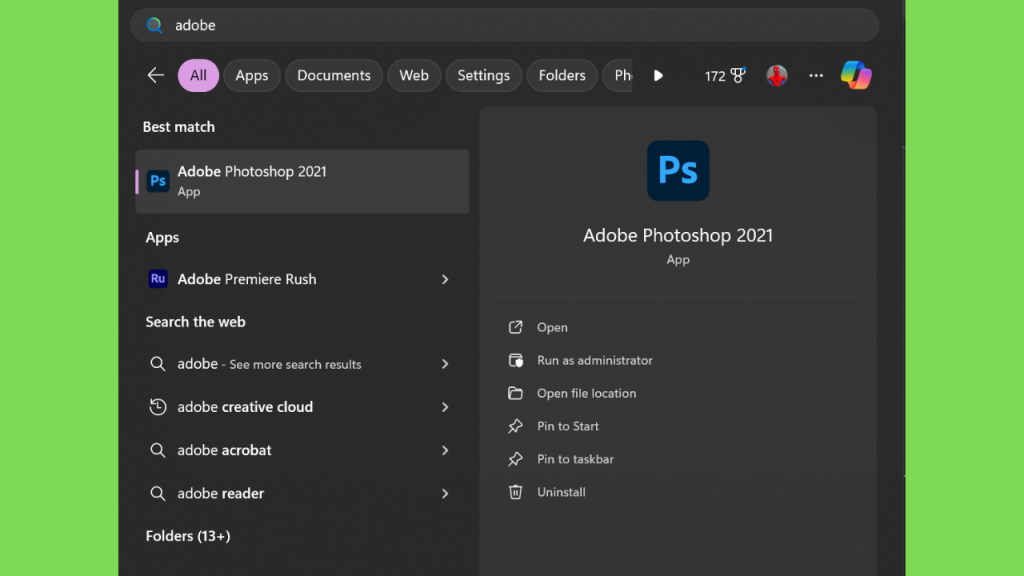Open the rewards trophy icon
The image size is (1024, 576).
click(739, 75)
